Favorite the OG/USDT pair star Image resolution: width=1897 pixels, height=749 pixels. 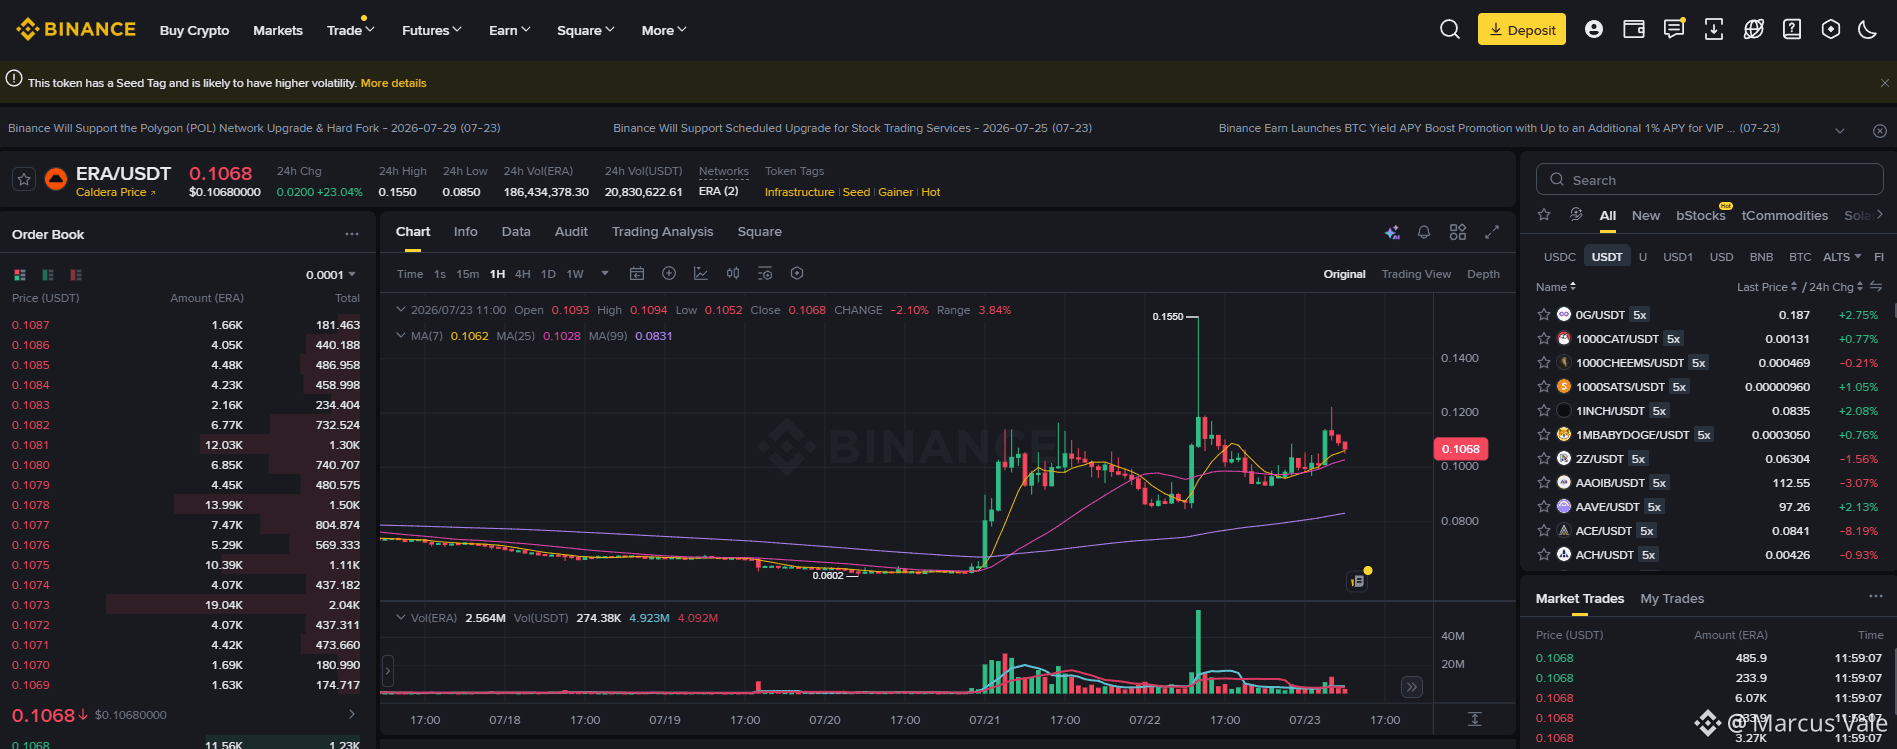click(1544, 315)
